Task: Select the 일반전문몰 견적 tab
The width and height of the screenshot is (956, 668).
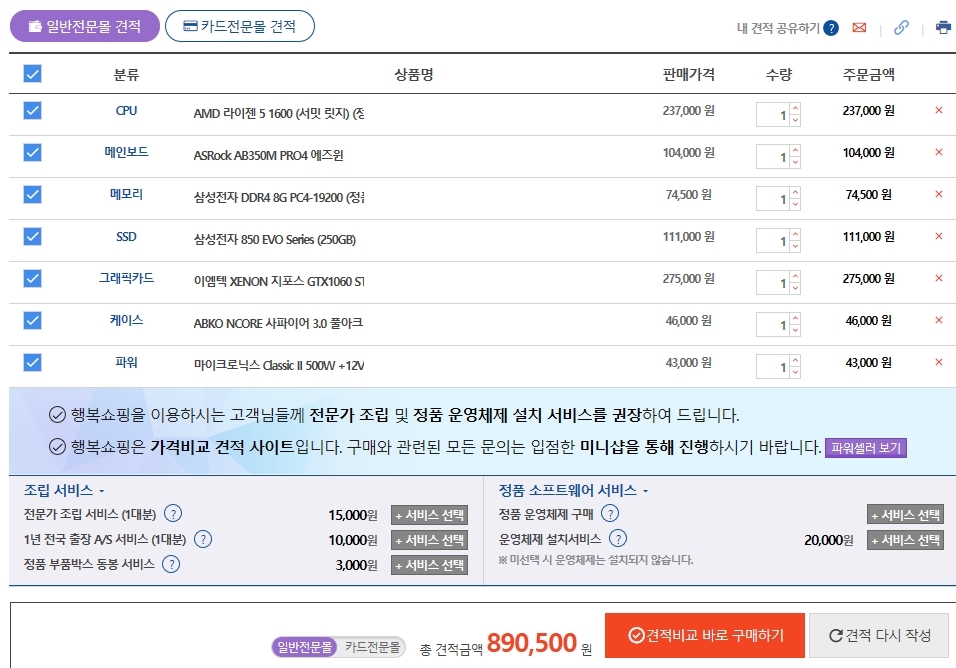Action: [85, 27]
